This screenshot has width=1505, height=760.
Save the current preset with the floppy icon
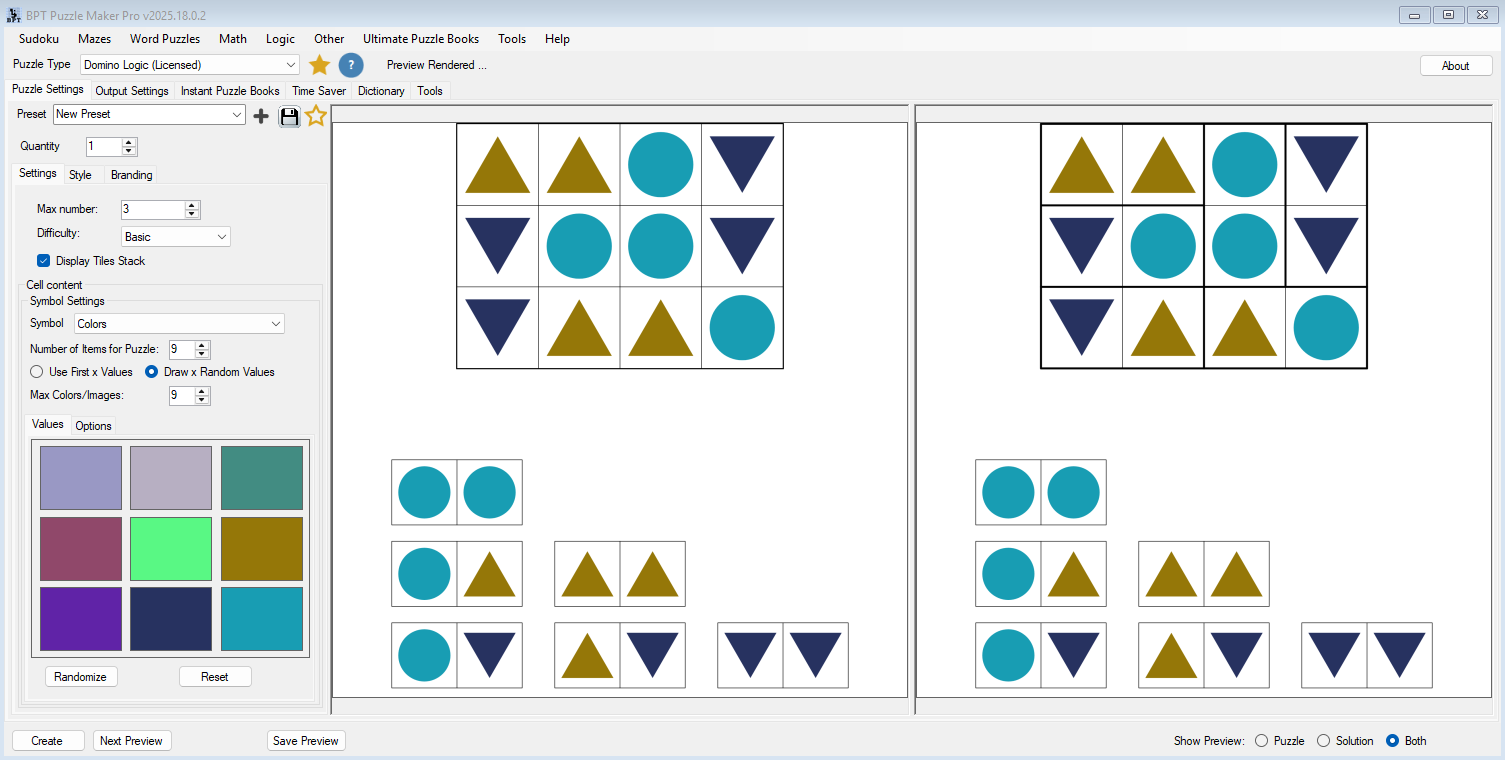[289, 115]
